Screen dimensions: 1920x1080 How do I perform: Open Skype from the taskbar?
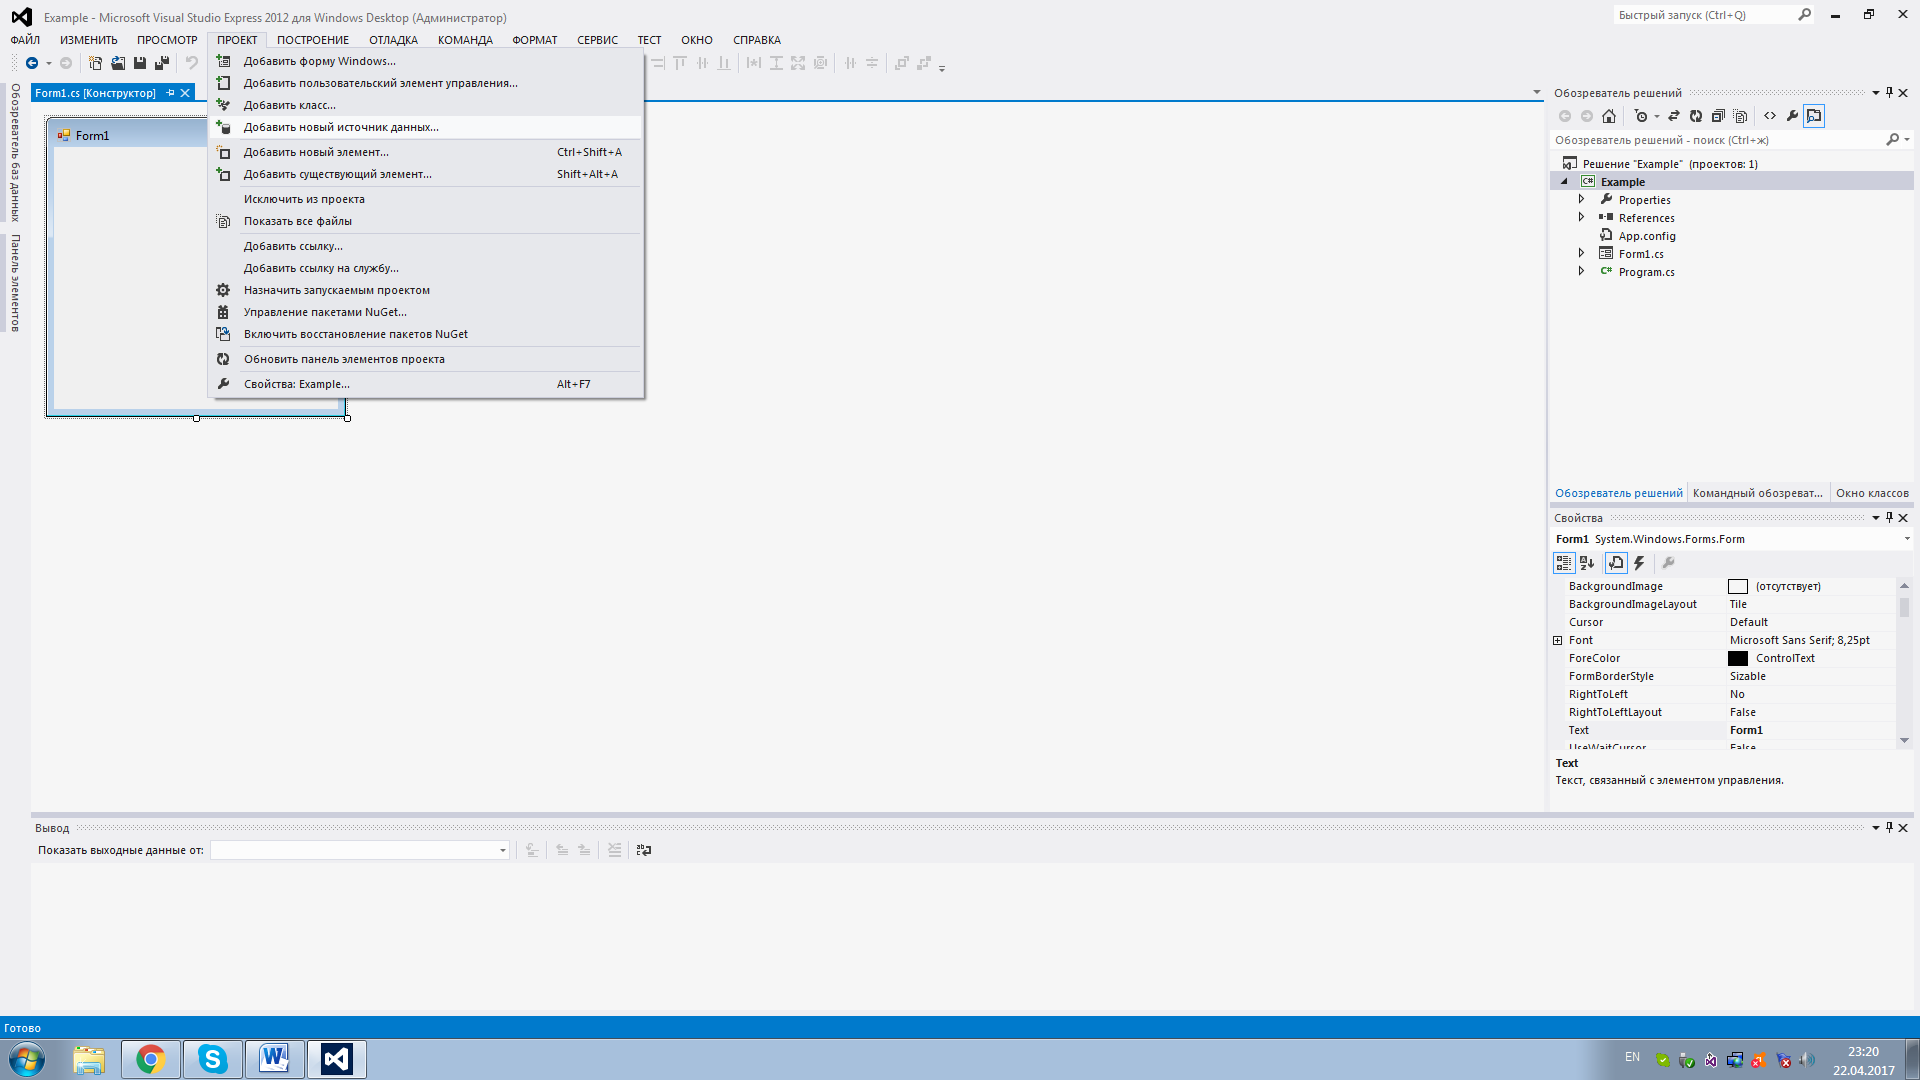click(212, 1059)
